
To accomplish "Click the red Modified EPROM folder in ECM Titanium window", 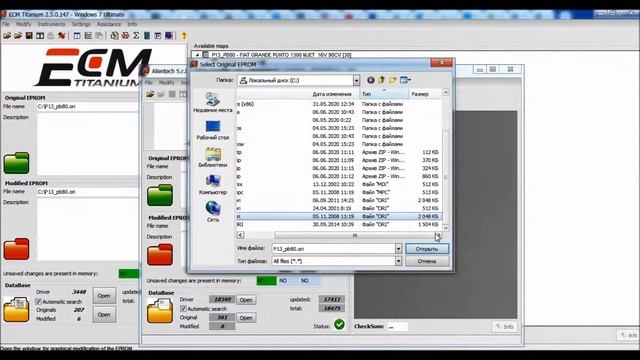I will point(16,249).
